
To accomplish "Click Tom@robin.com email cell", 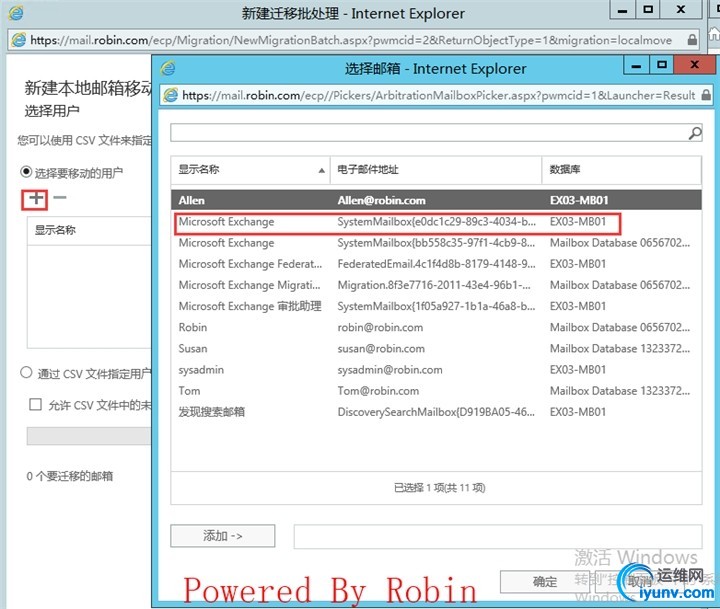I will pos(378,391).
